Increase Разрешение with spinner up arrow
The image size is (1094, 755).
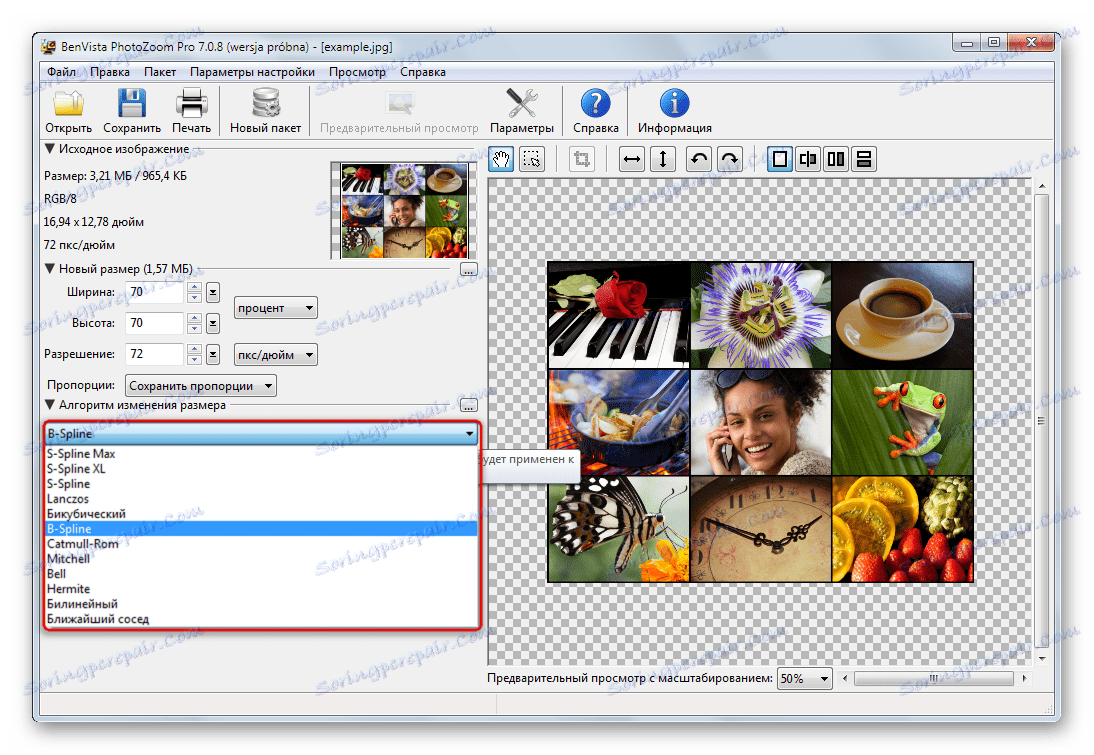tap(195, 350)
